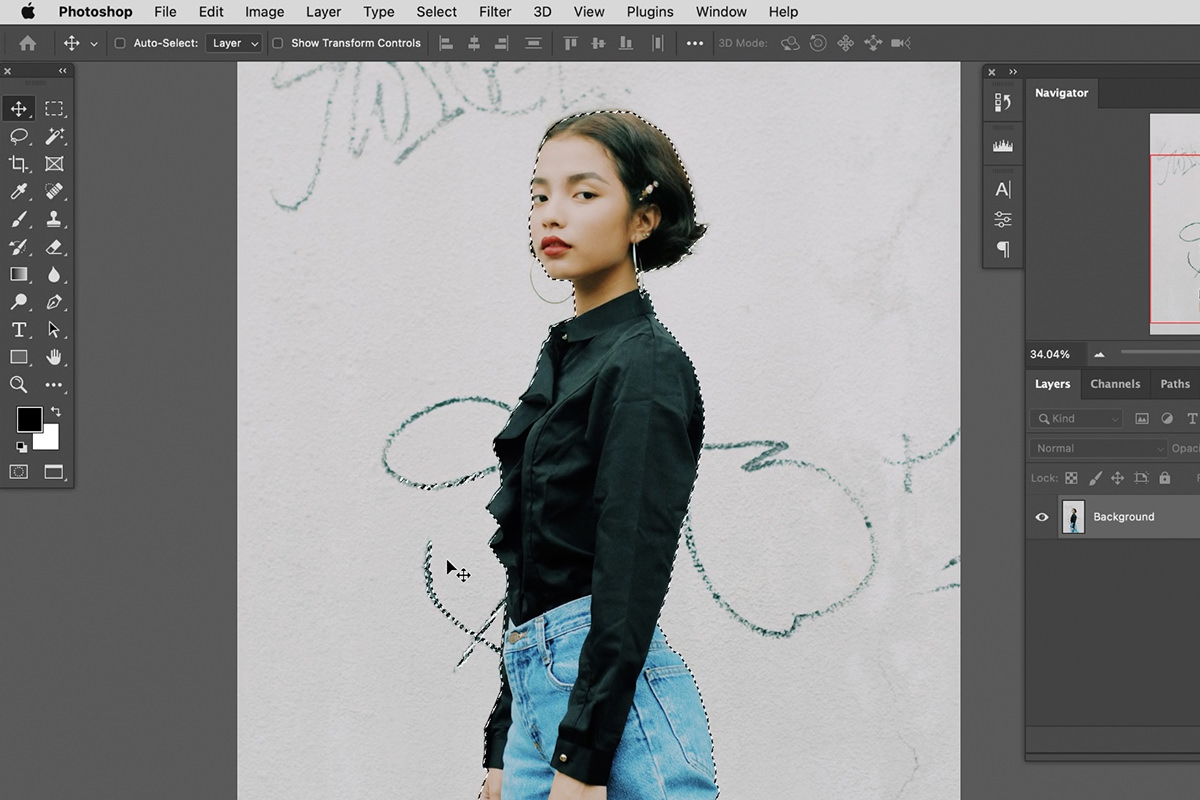Activate the Crop tool
Image resolution: width=1200 pixels, height=800 pixels.
tap(18, 163)
